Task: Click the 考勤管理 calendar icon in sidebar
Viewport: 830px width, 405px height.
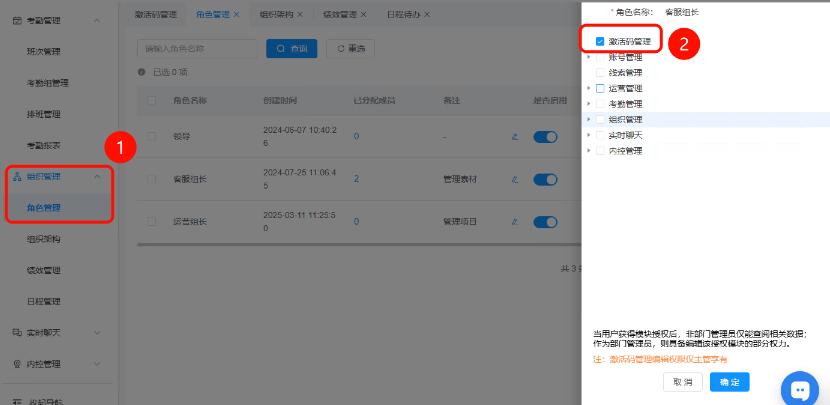Action: (x=17, y=20)
